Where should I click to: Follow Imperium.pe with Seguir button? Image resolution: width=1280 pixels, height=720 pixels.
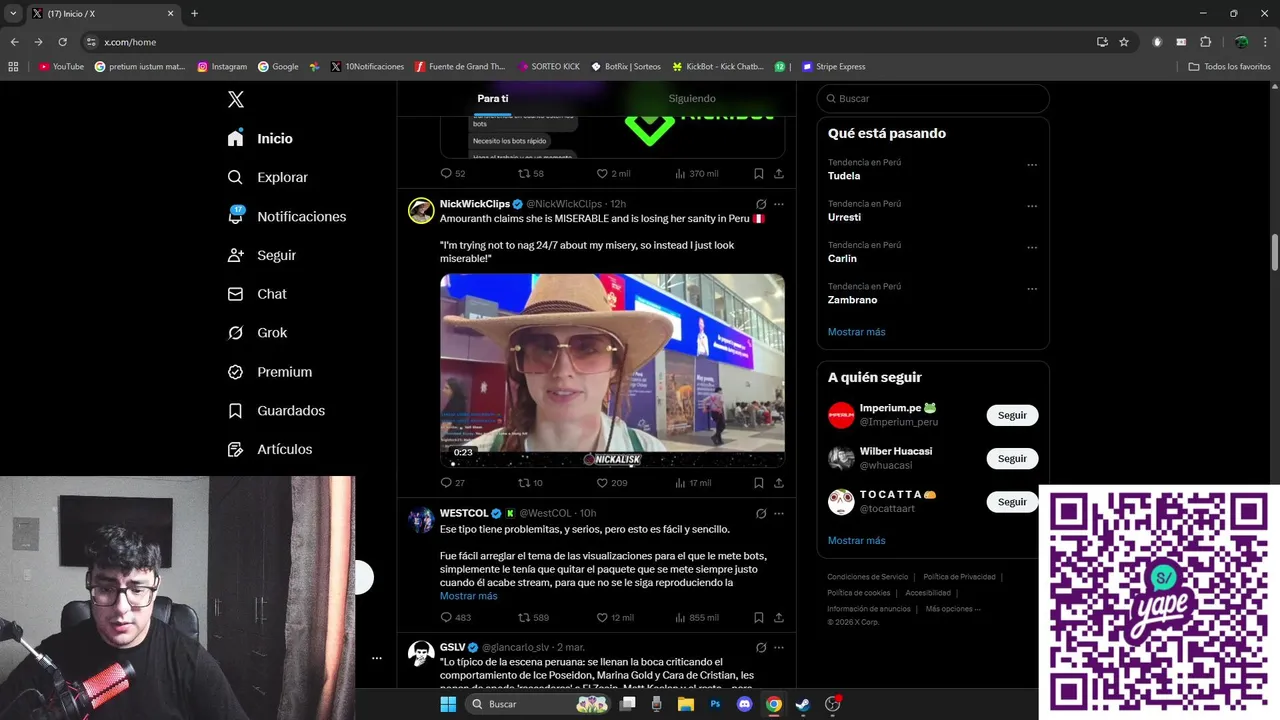(x=1012, y=415)
